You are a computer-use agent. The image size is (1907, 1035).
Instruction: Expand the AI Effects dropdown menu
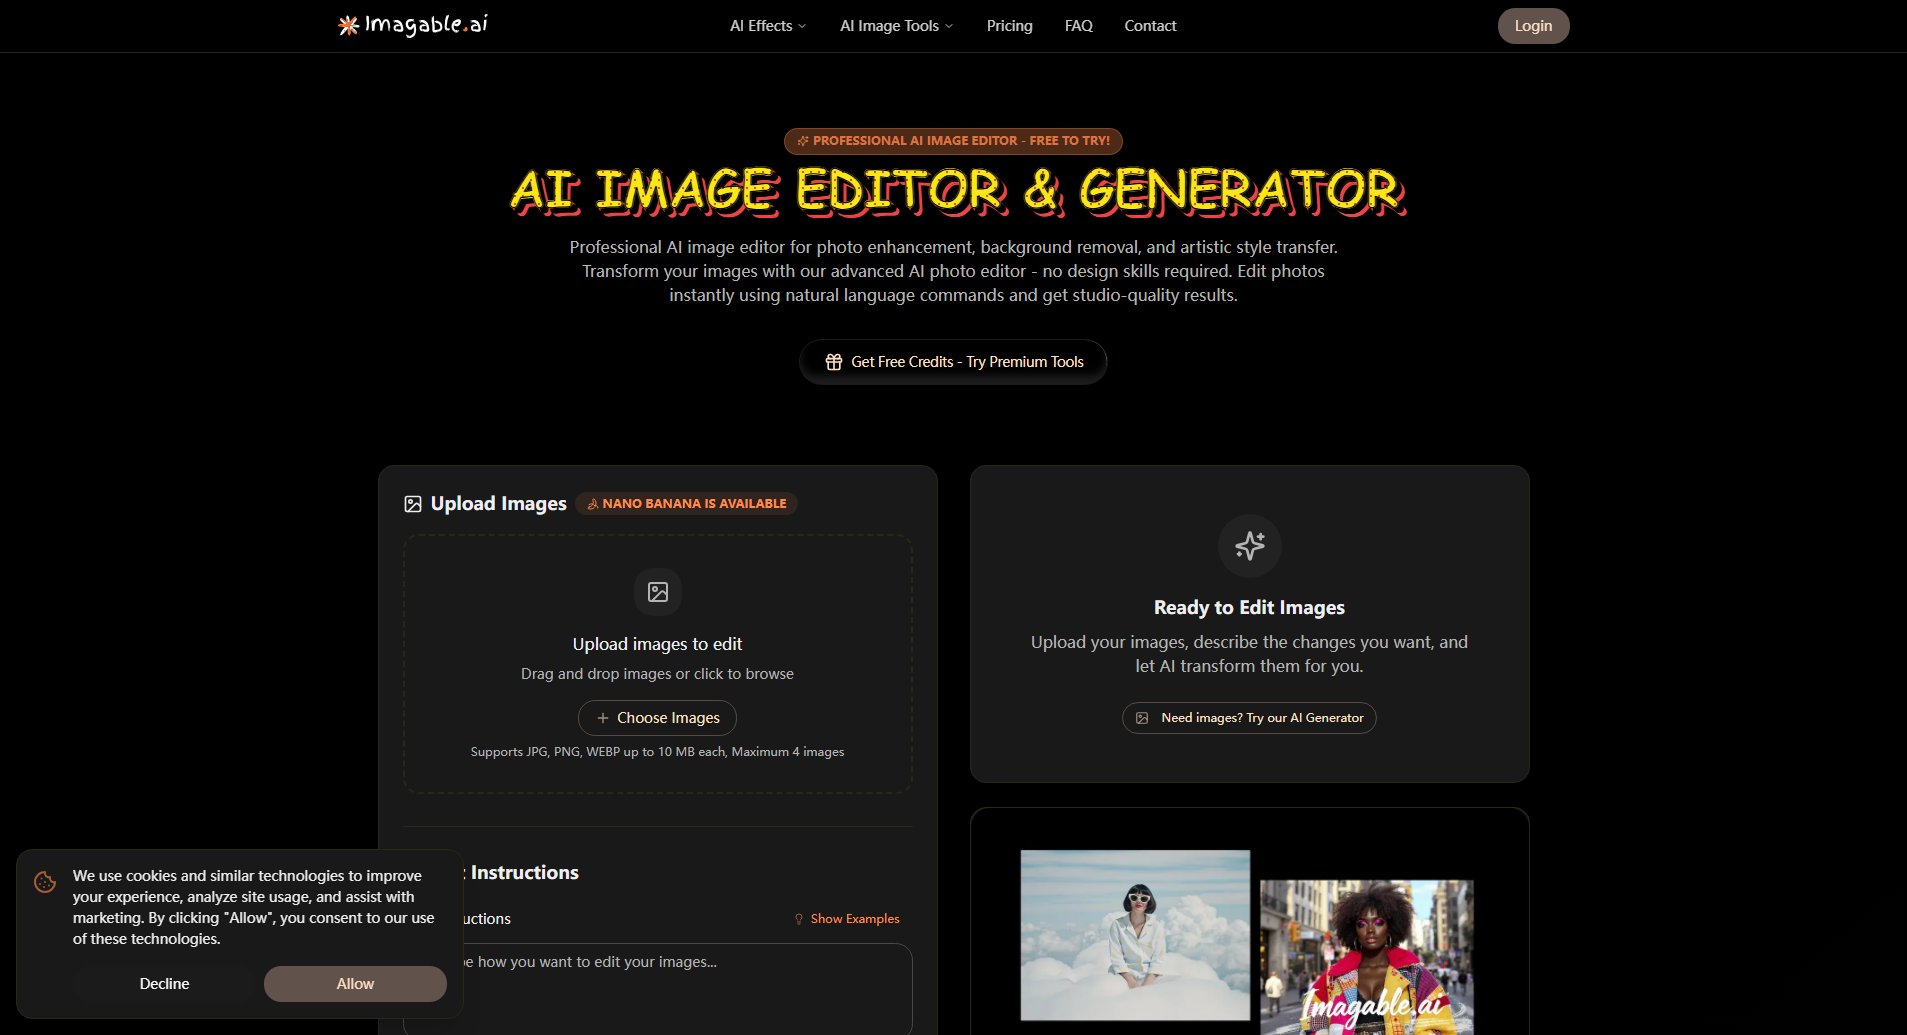coord(767,26)
